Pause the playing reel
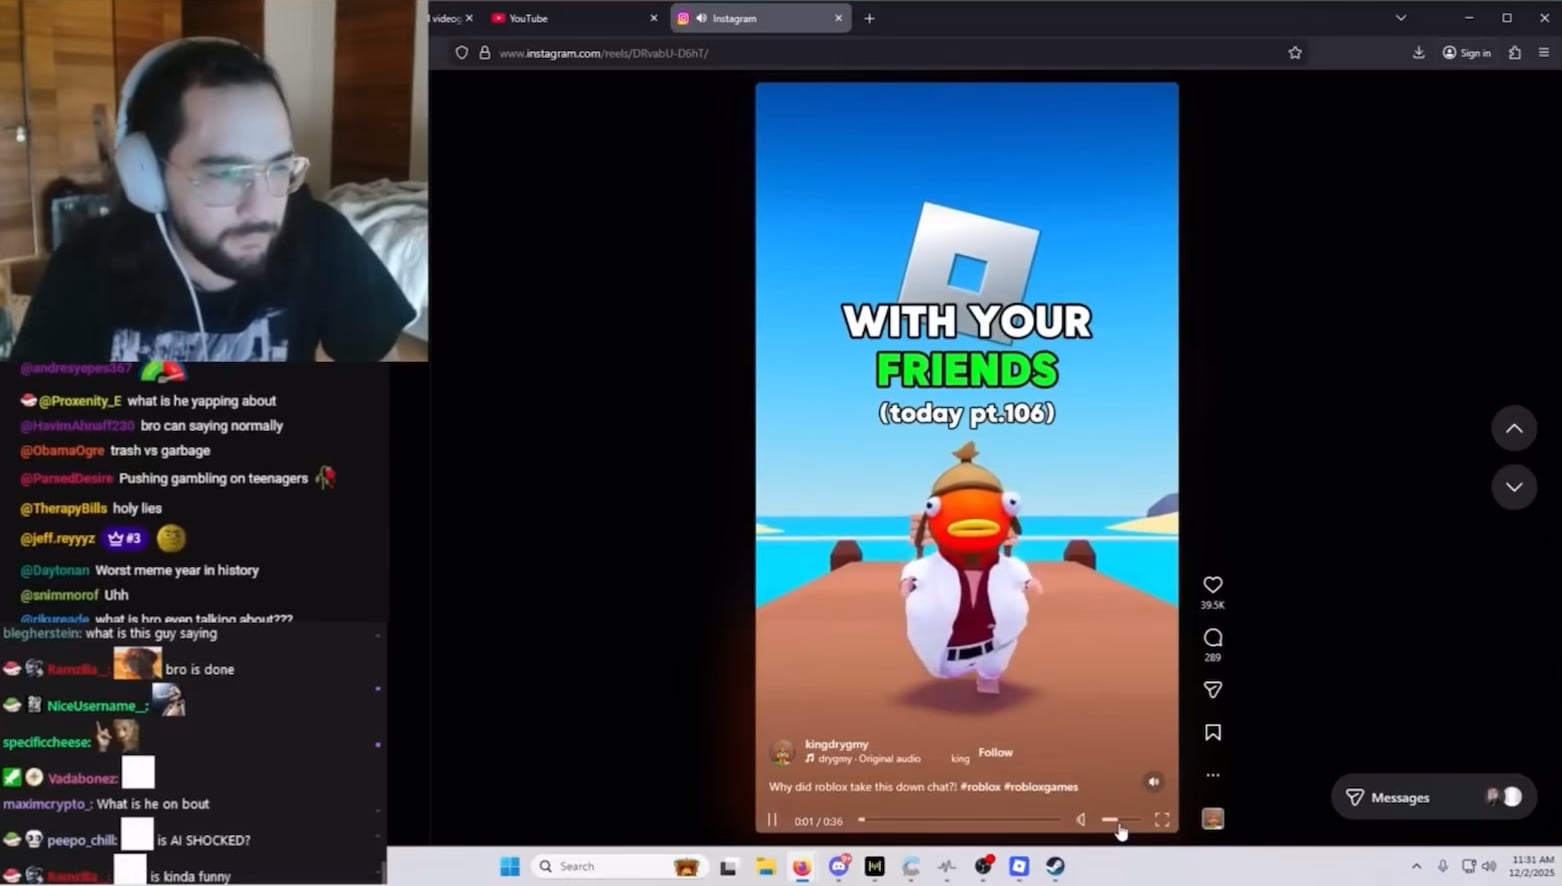Screen dimensions: 1562x886 pyautogui.click(x=772, y=820)
